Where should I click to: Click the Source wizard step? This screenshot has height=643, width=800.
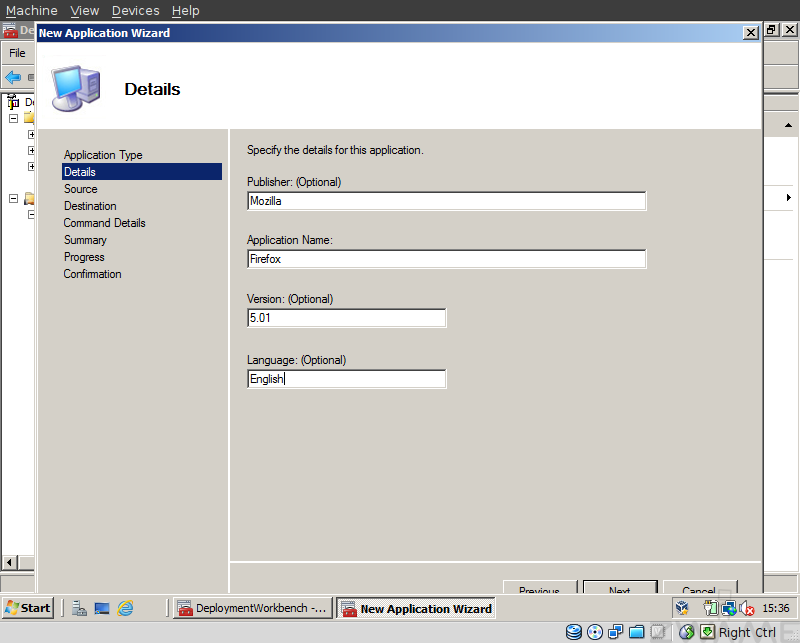click(81, 189)
